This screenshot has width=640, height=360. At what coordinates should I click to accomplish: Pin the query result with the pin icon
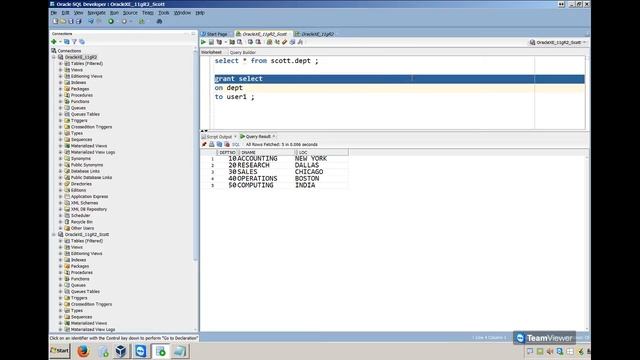tap(204, 144)
